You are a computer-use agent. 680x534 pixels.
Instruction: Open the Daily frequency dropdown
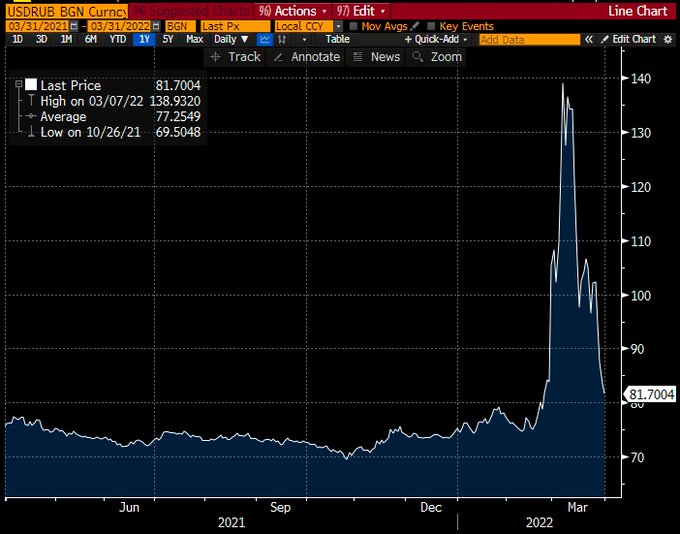[x=232, y=39]
